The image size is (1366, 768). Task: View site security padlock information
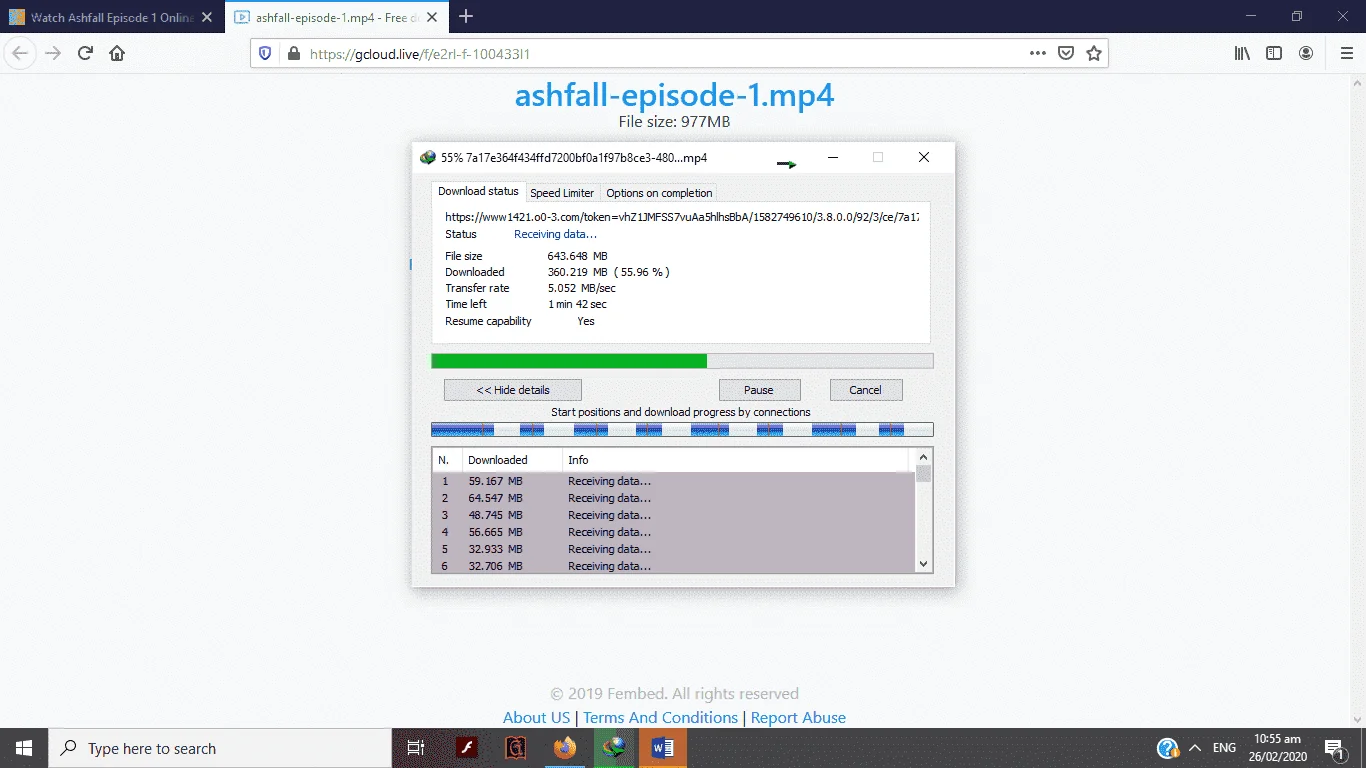pyautogui.click(x=292, y=54)
